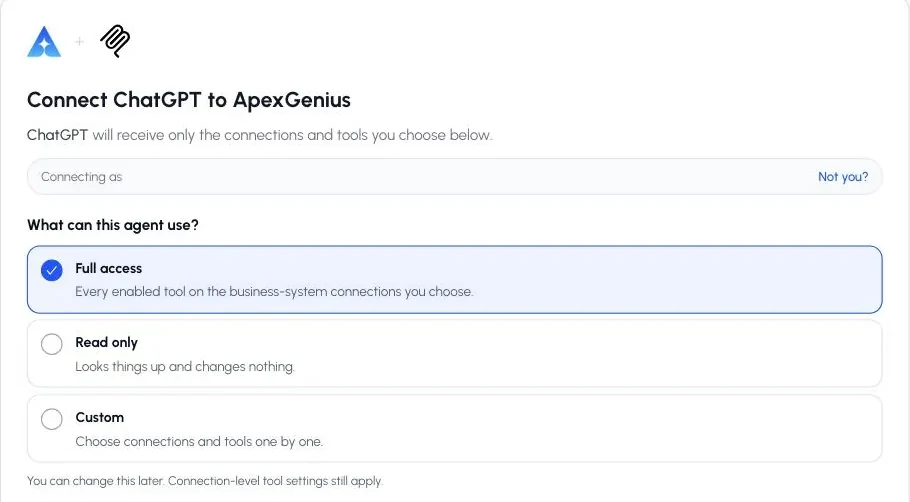This screenshot has width=910, height=502.
Task: Click the "Connecting as" account field
Action: coord(454,176)
